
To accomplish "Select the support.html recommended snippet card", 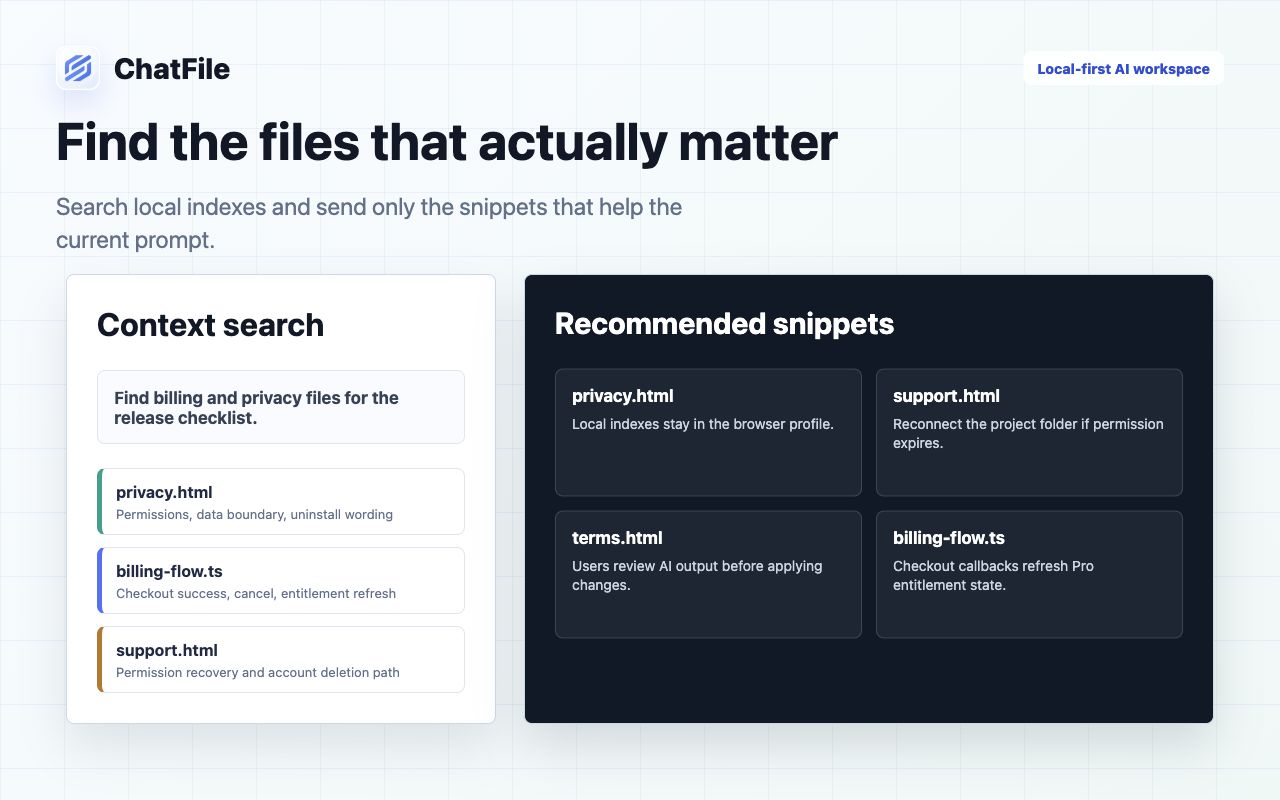I will (1029, 433).
